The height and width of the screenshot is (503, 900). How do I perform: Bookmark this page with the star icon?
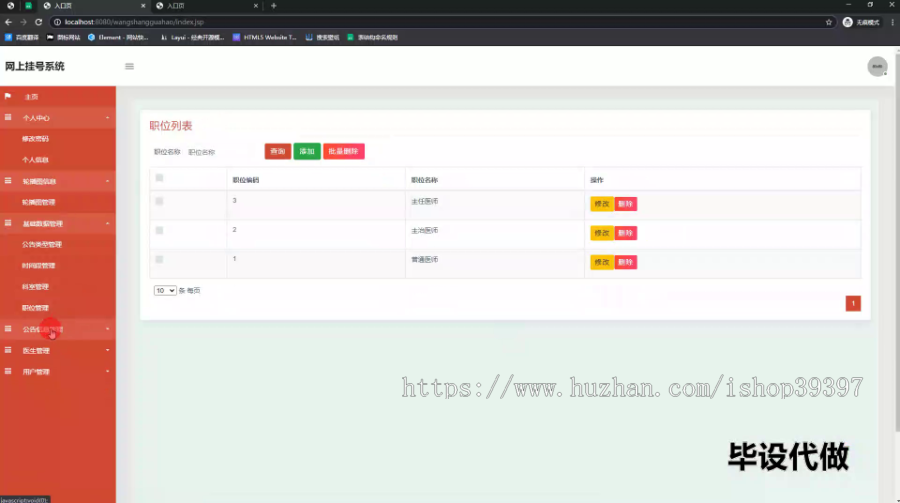tap(828, 22)
